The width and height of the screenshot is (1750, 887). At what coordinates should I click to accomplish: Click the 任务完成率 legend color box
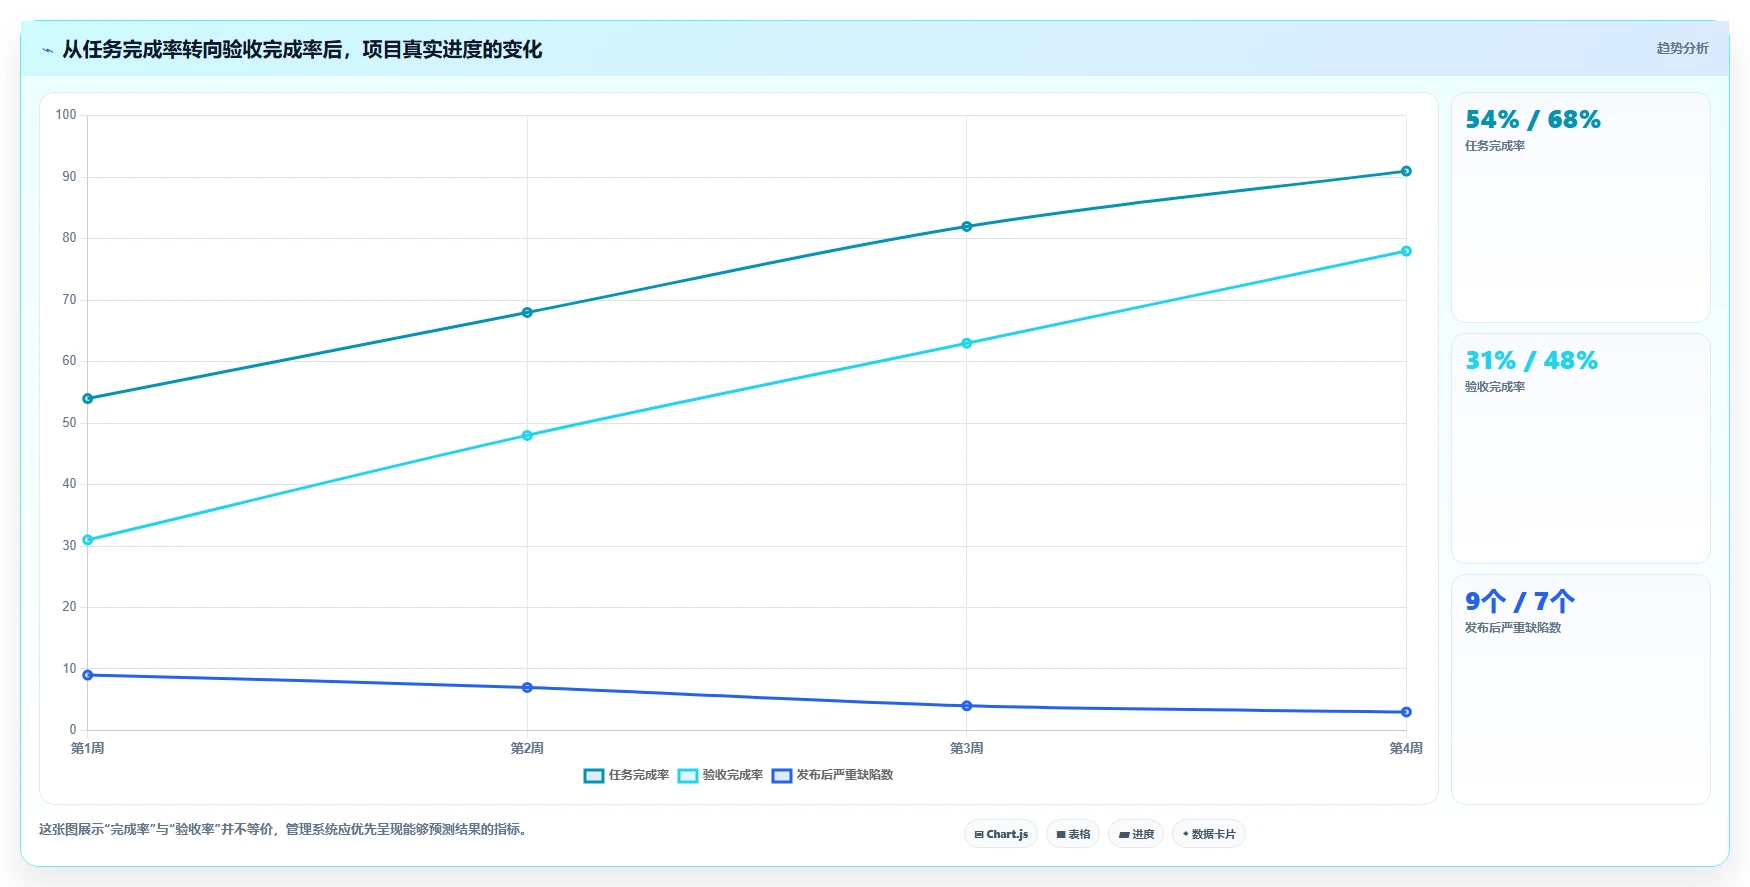[x=594, y=776]
